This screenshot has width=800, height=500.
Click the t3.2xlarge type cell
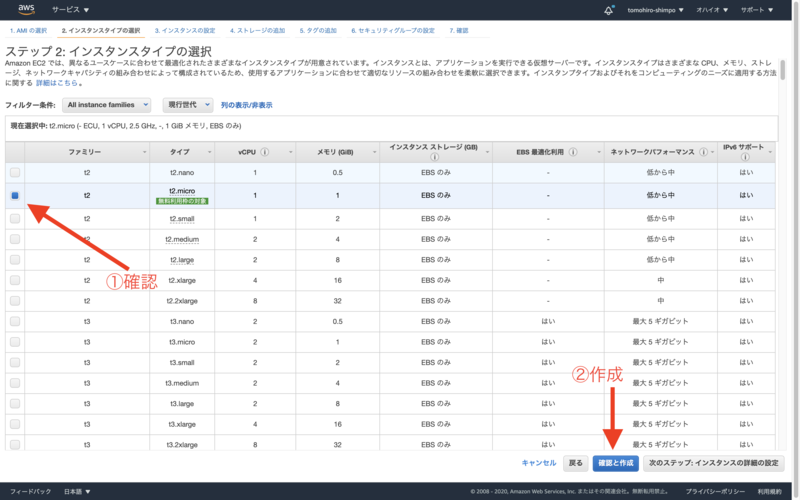(x=182, y=445)
